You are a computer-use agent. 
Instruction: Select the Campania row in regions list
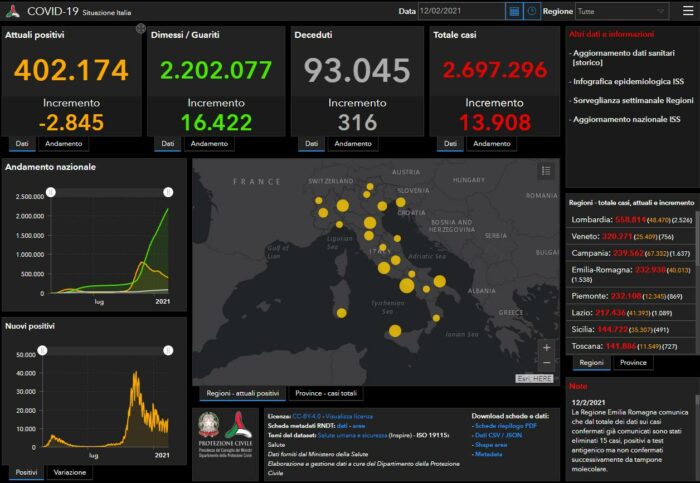(x=631, y=253)
